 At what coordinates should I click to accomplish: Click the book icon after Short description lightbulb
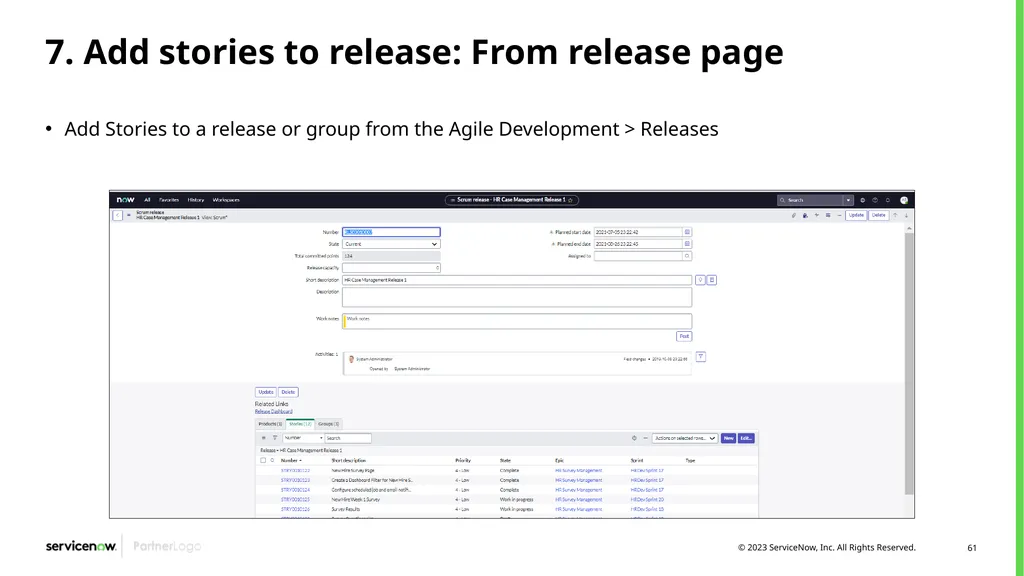712,280
